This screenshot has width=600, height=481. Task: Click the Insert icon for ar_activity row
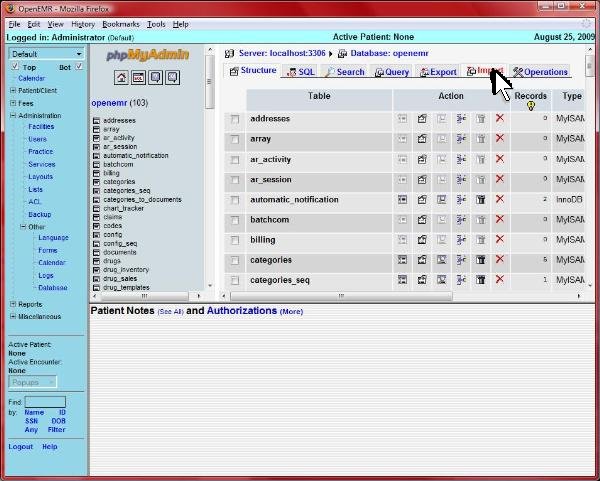461,159
